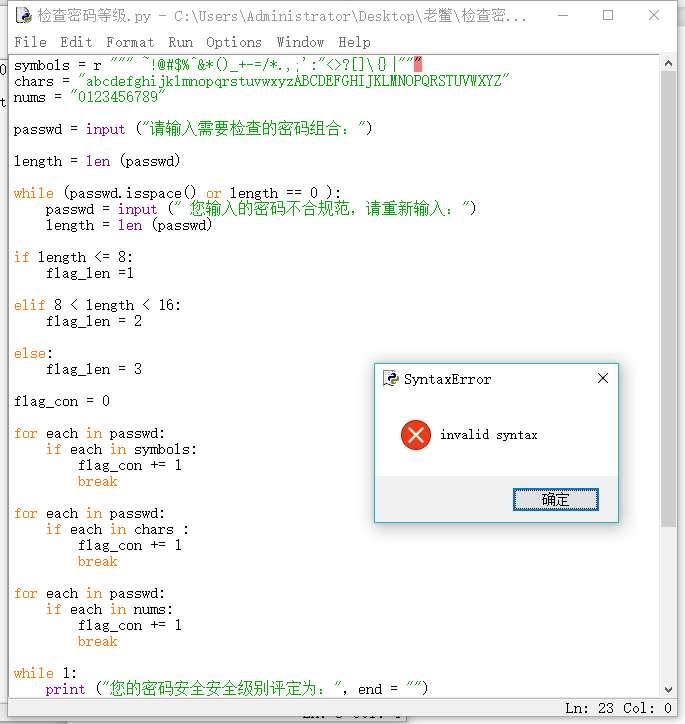
Task: Minimize the IDLE editor window
Action: click(562, 16)
